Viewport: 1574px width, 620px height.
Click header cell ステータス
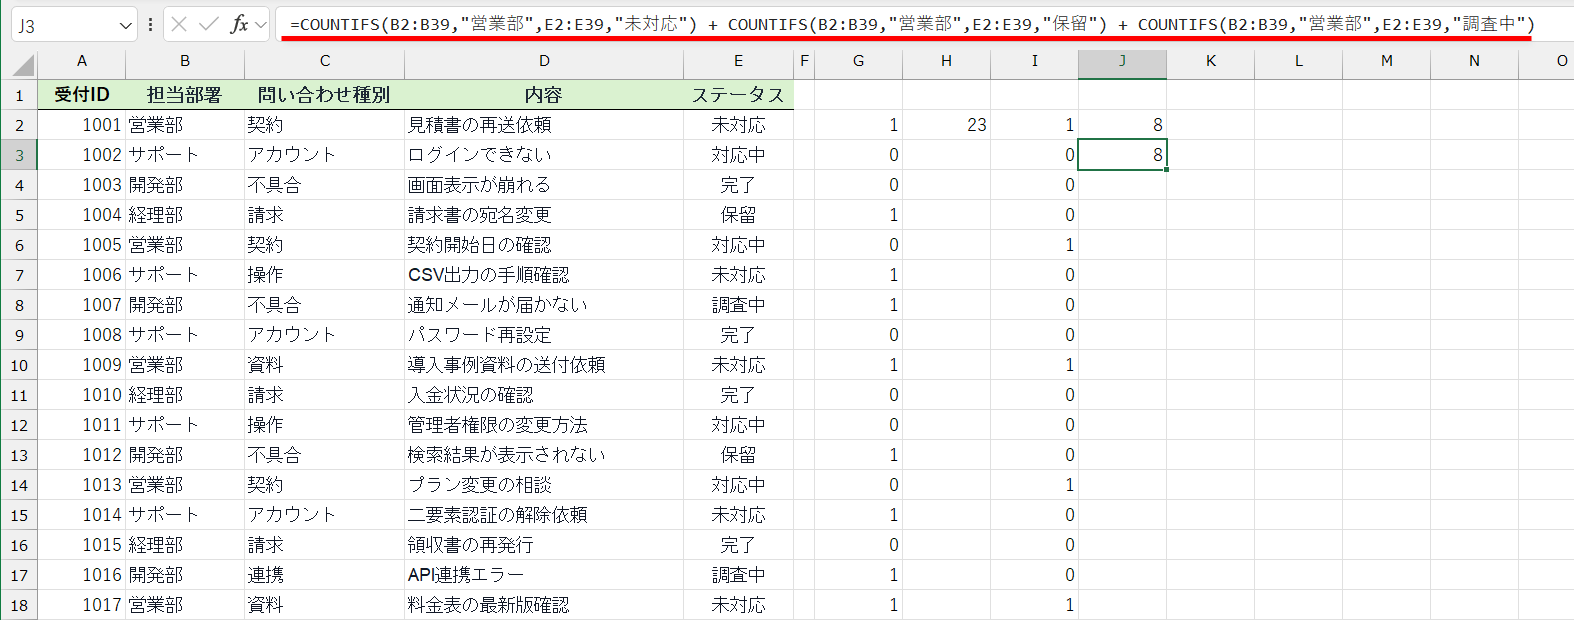click(x=739, y=95)
